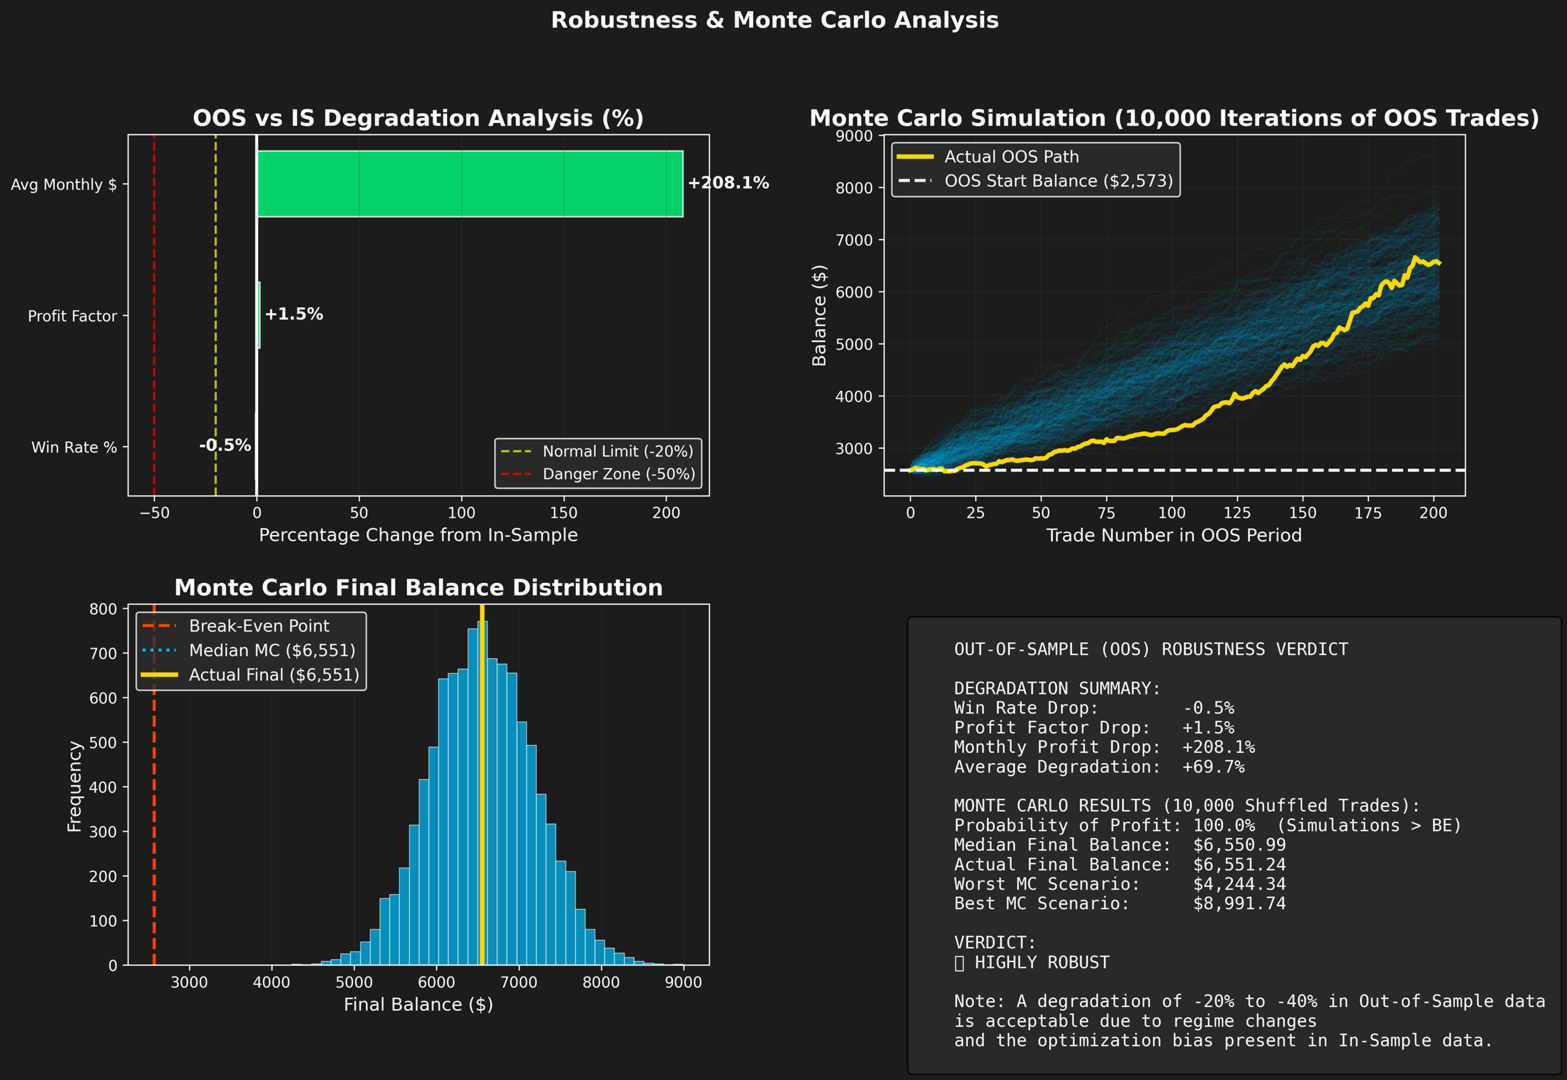
Task: Click the Probability of Profit line
Action: [1208, 826]
